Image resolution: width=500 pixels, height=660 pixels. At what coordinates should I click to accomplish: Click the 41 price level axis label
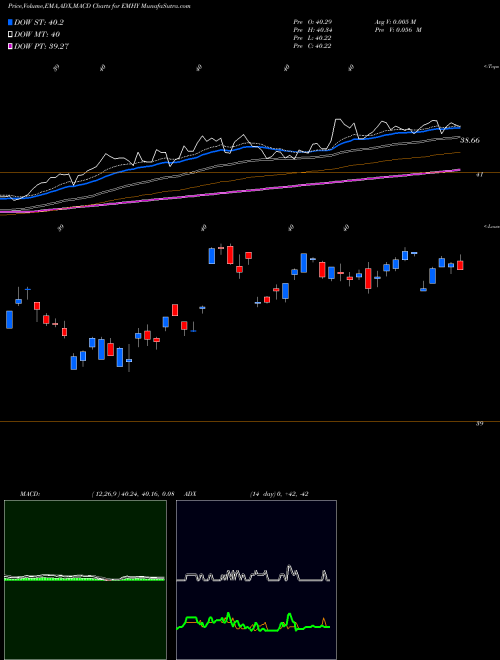tap(479, 175)
